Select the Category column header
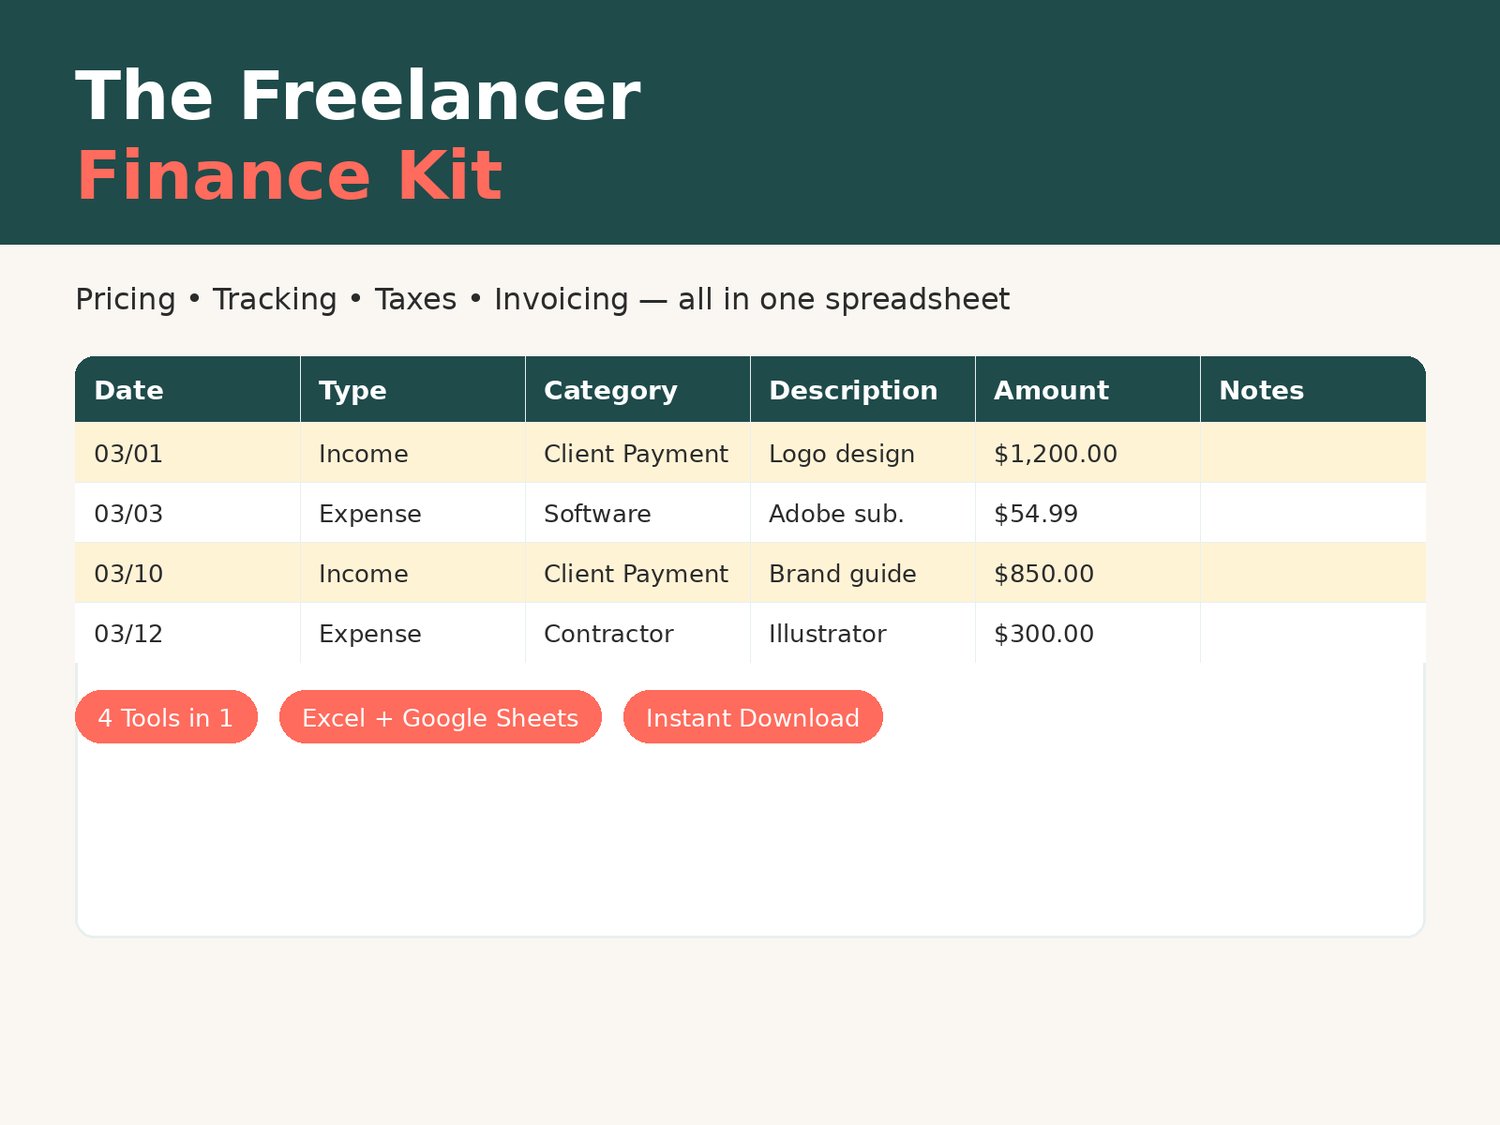 [638, 389]
